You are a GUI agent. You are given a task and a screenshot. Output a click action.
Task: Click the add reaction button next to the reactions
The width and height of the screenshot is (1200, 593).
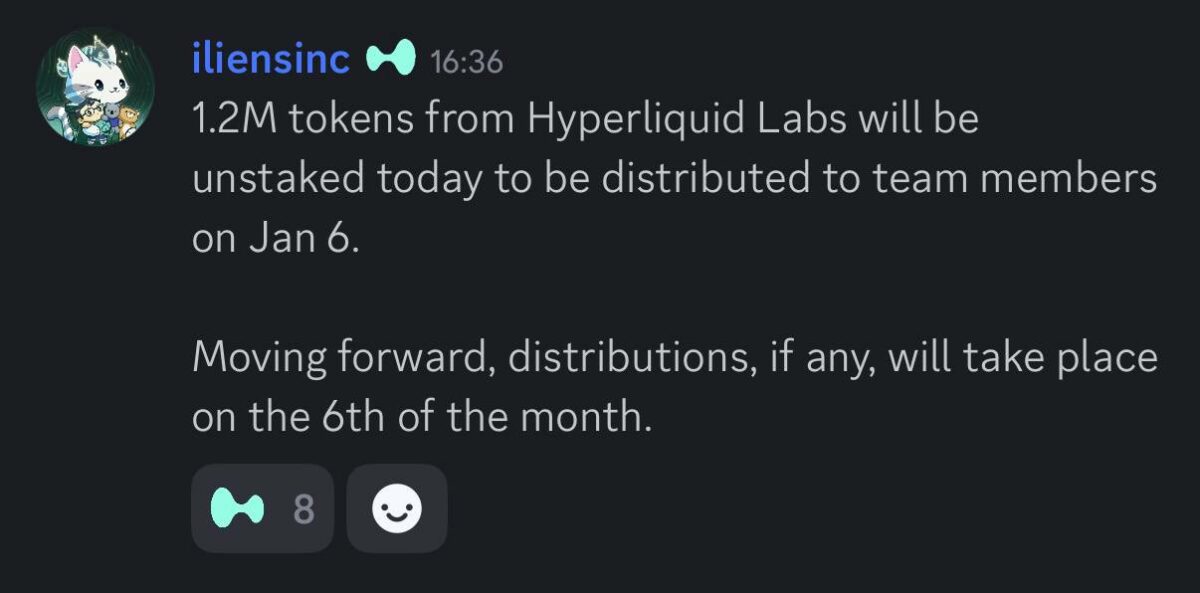(x=397, y=508)
